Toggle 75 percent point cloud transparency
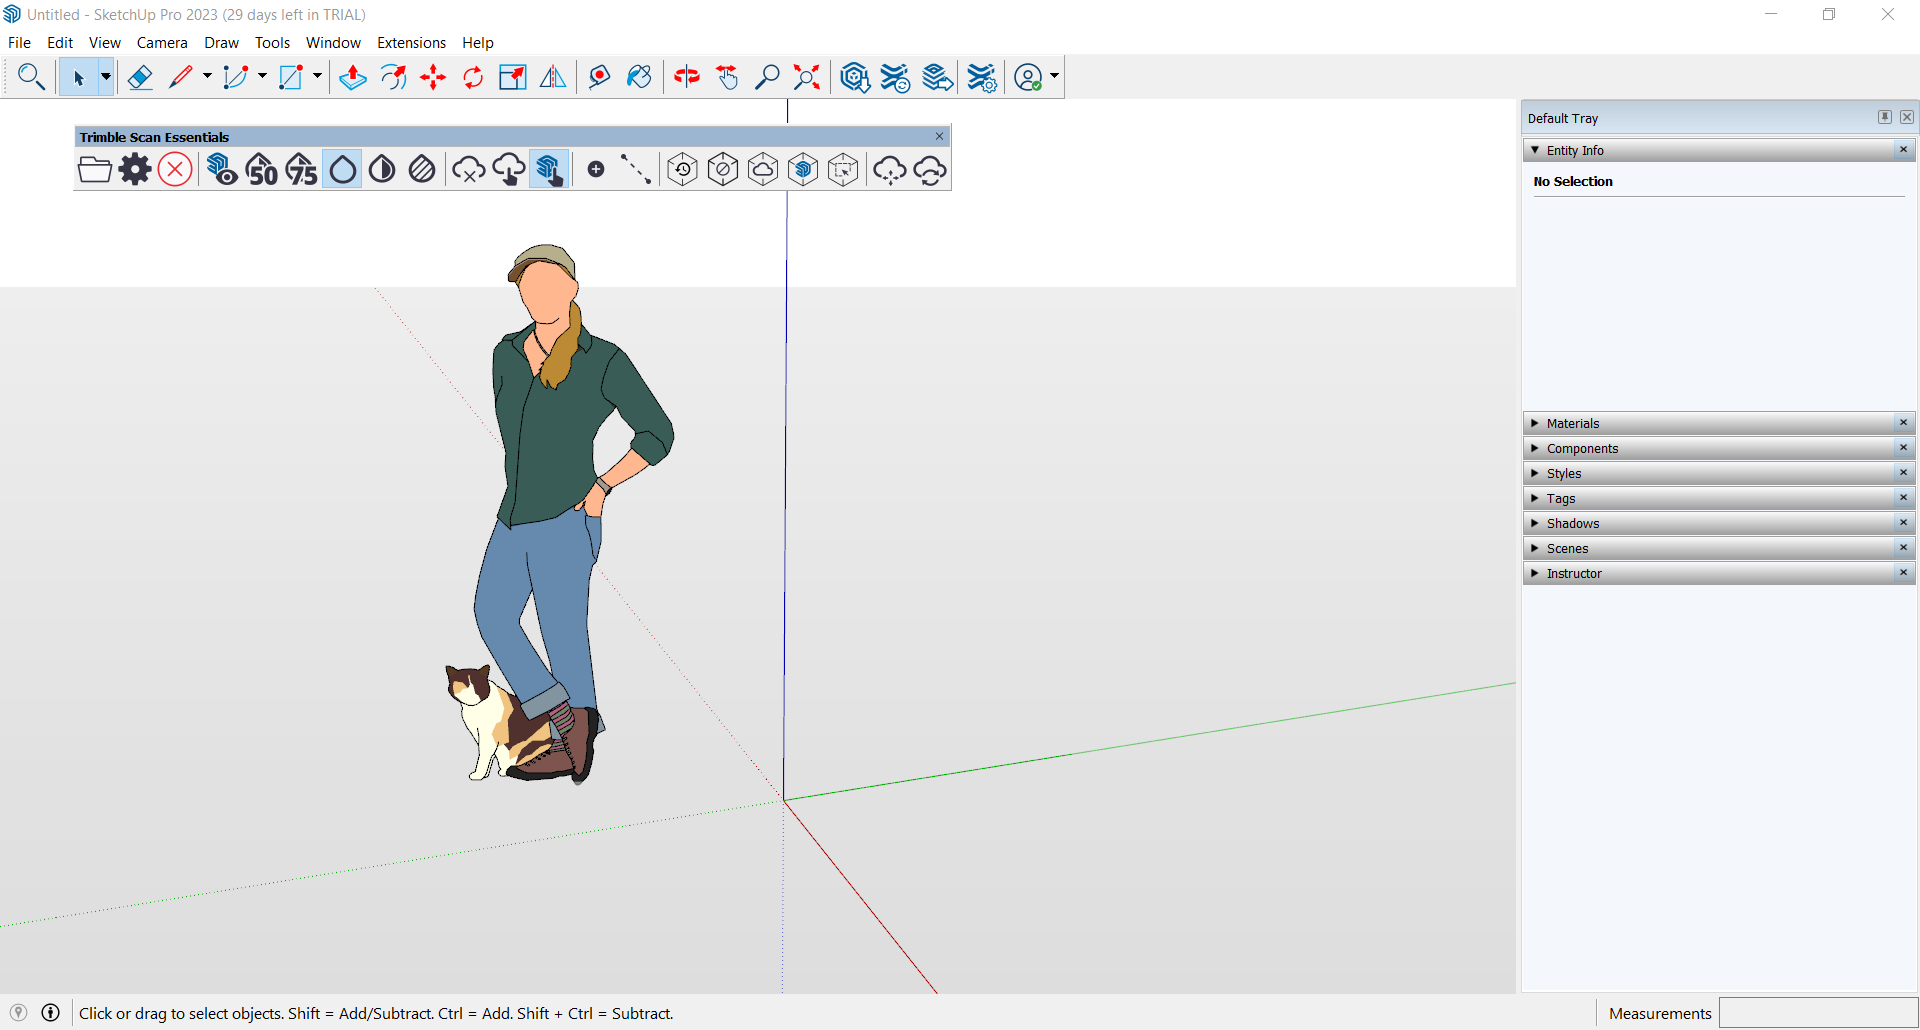Viewport: 1920px width, 1030px height. 301,170
